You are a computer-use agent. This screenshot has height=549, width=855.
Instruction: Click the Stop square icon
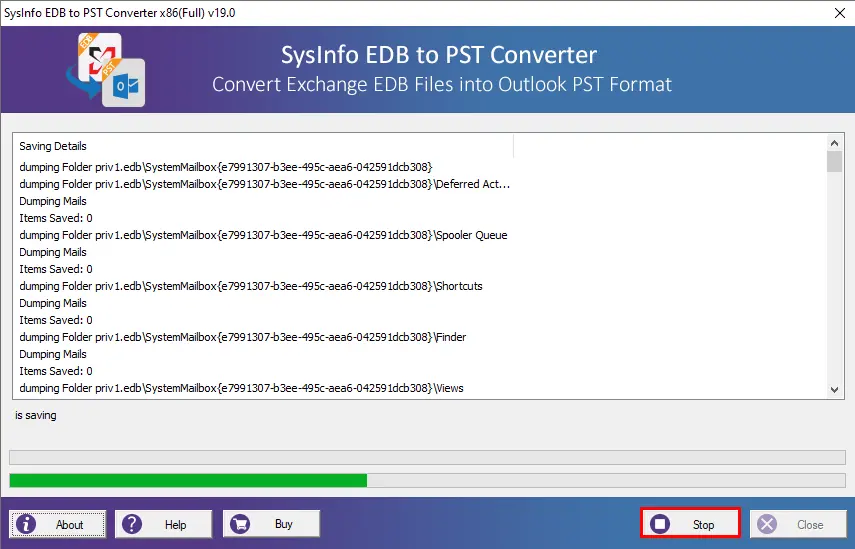tap(660, 524)
